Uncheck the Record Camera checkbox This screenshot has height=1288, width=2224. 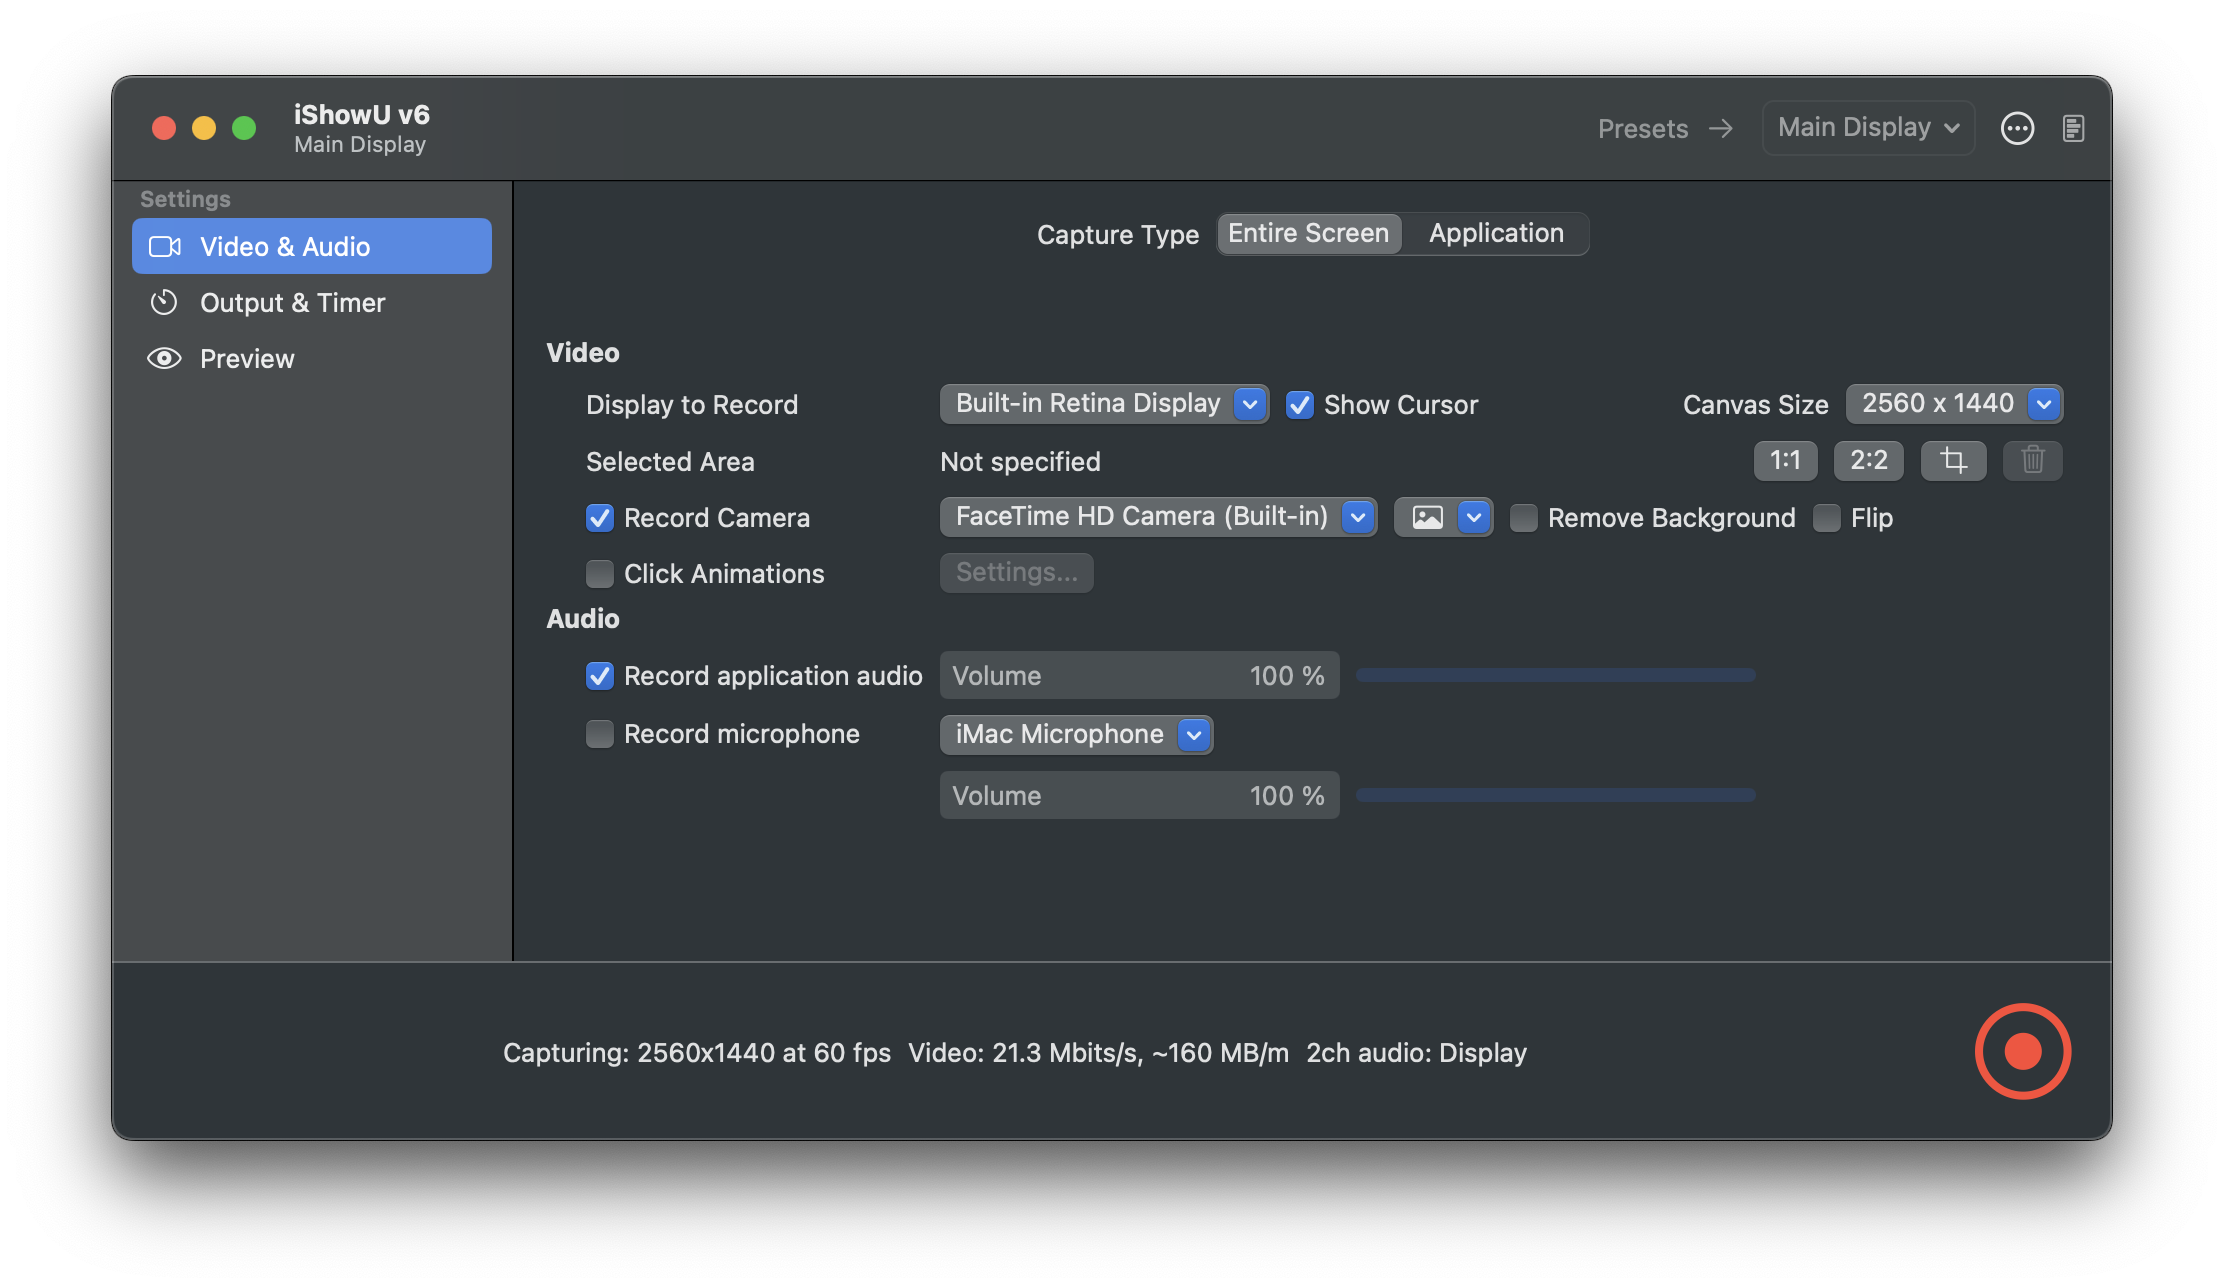pos(599,518)
